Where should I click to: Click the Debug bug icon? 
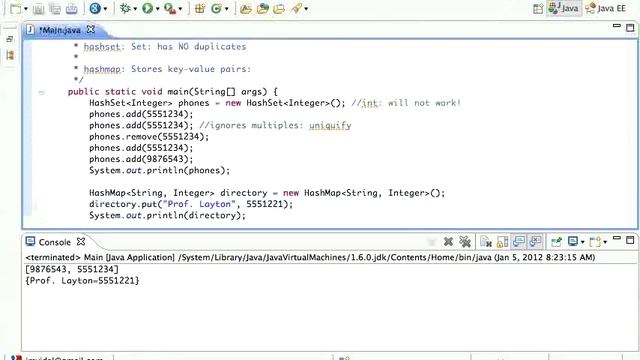coord(124,8)
